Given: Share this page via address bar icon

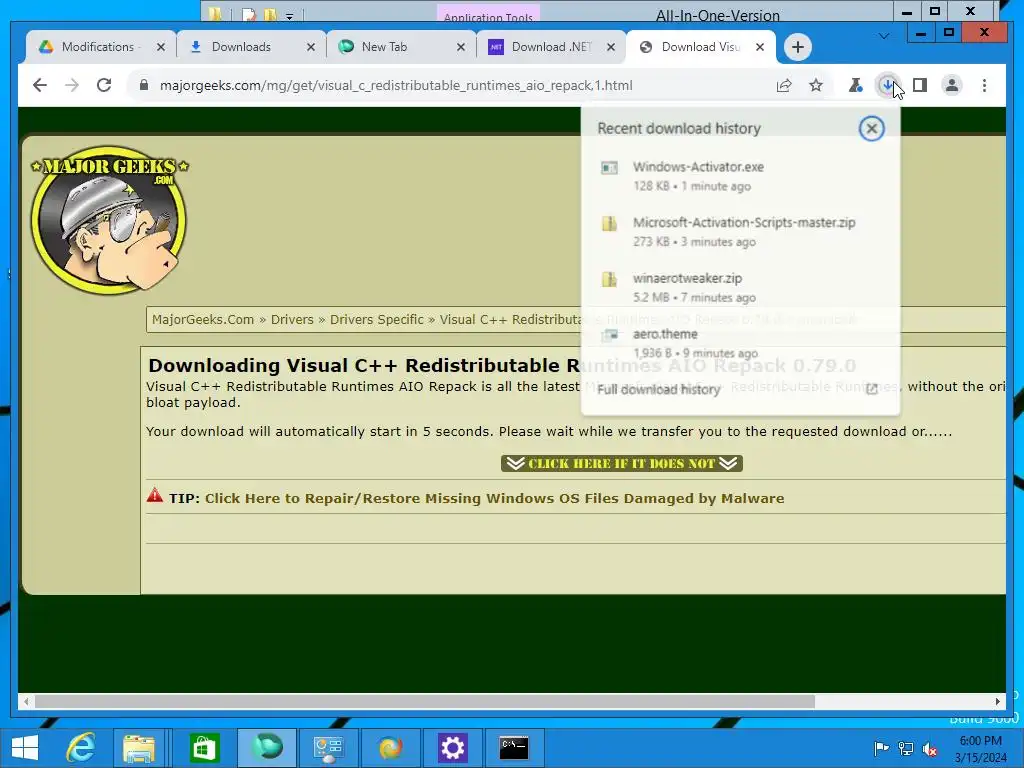Looking at the screenshot, I should click(x=784, y=85).
